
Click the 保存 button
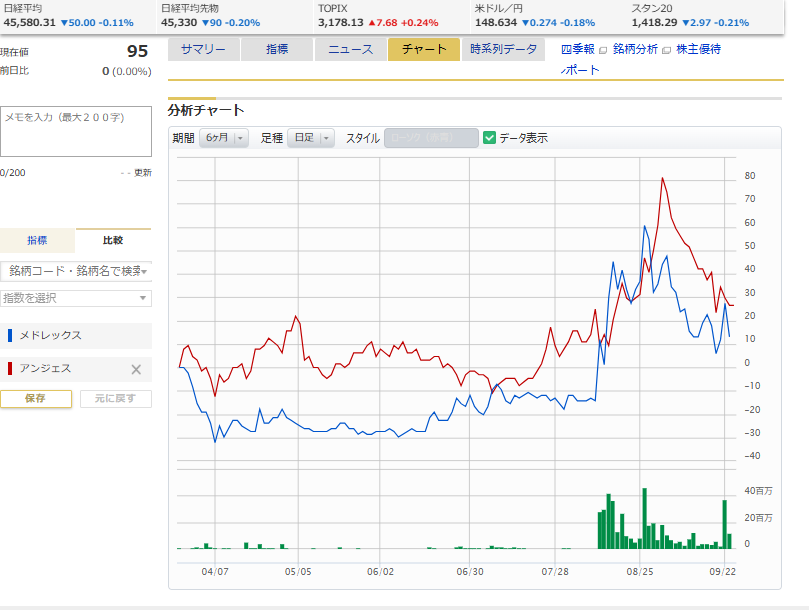(x=36, y=398)
